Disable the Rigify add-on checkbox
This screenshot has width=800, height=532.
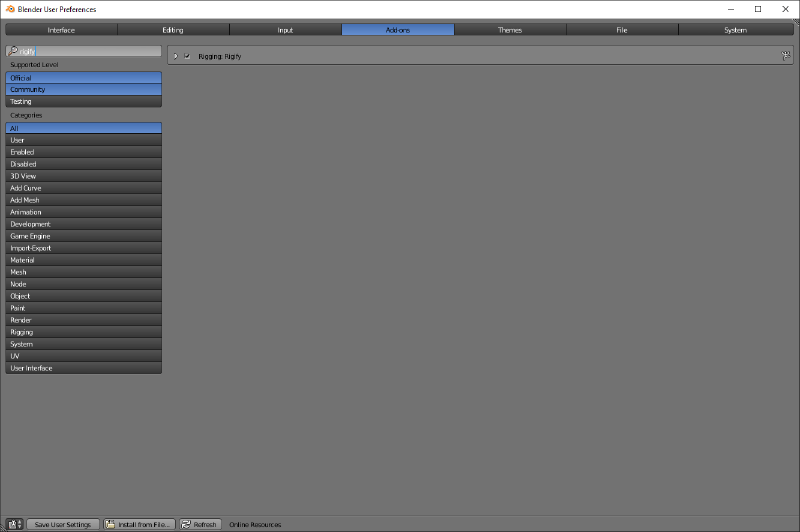187,56
